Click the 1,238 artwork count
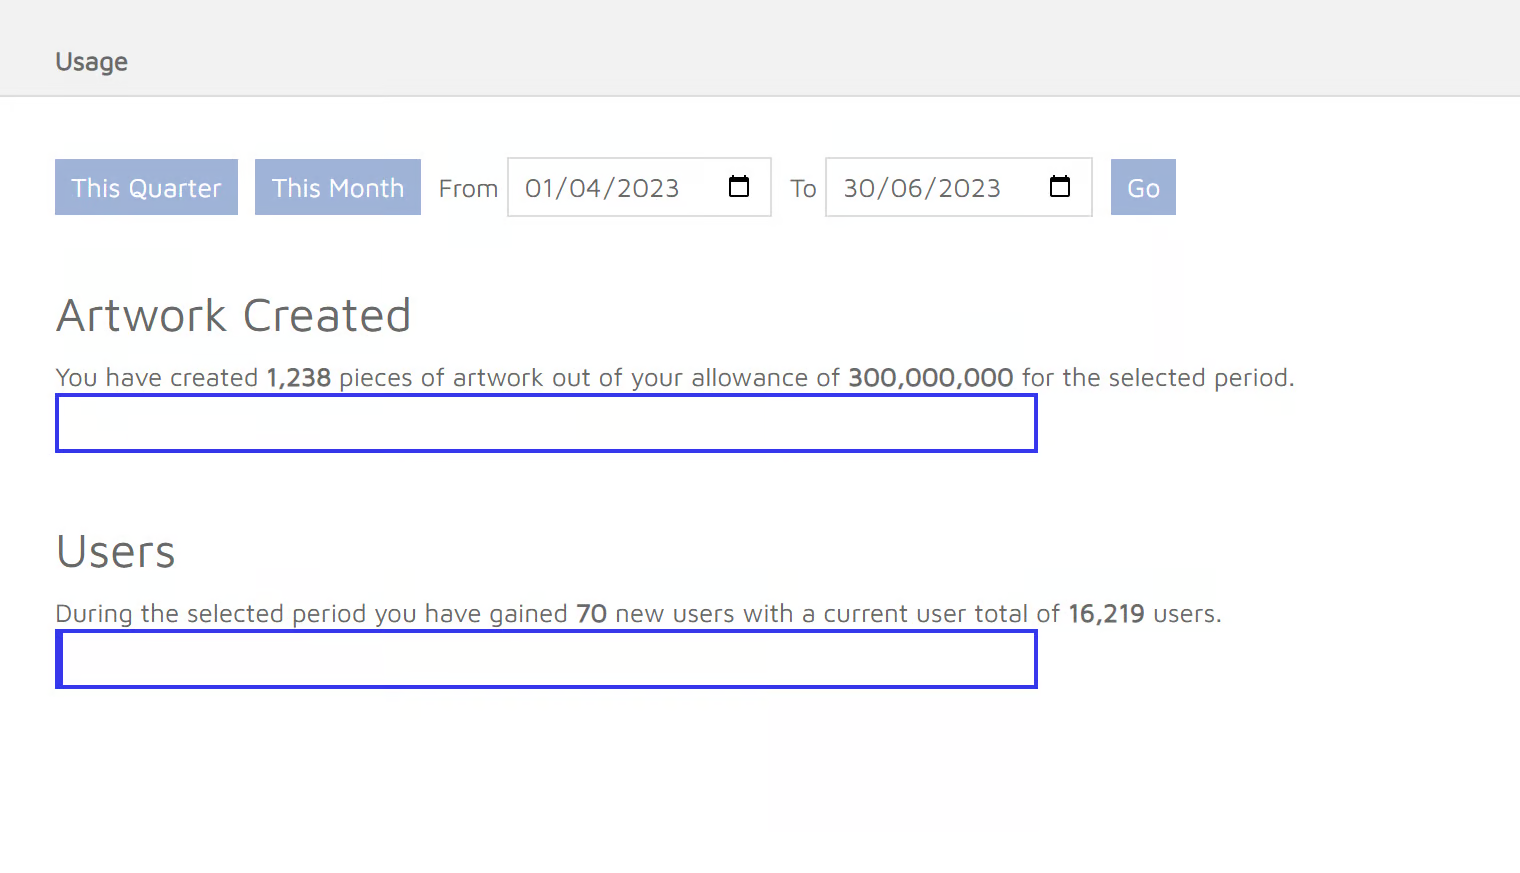1520x873 pixels. click(x=298, y=378)
